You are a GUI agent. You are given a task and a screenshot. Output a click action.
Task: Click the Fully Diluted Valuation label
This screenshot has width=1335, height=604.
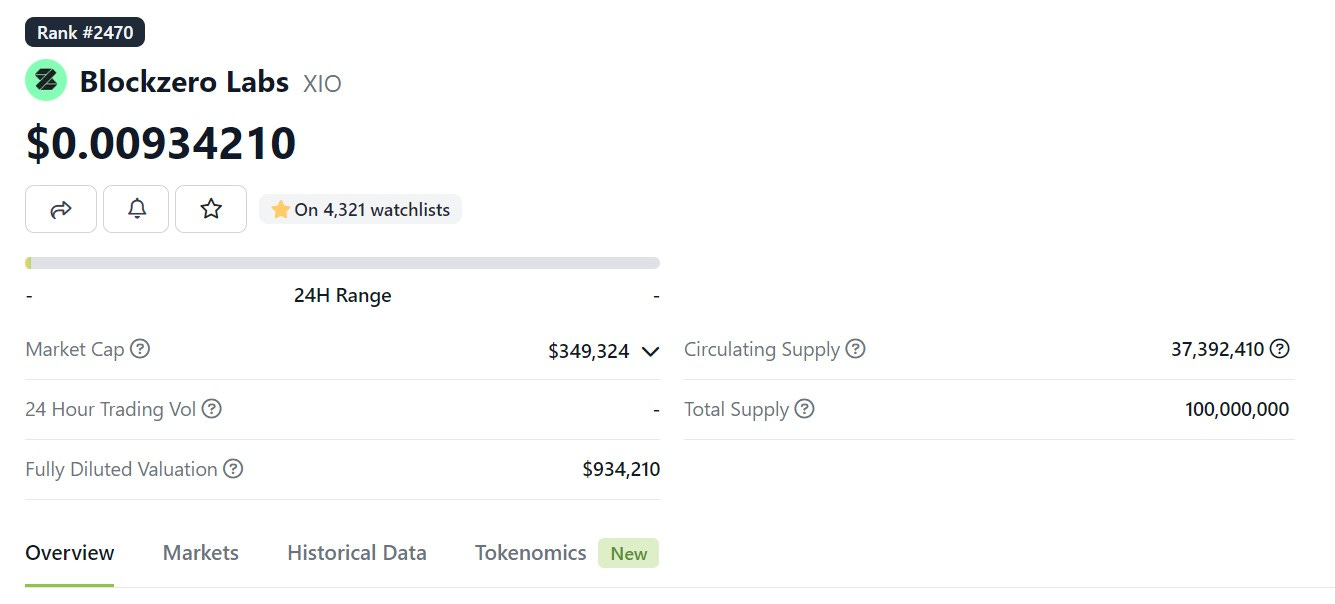(121, 469)
